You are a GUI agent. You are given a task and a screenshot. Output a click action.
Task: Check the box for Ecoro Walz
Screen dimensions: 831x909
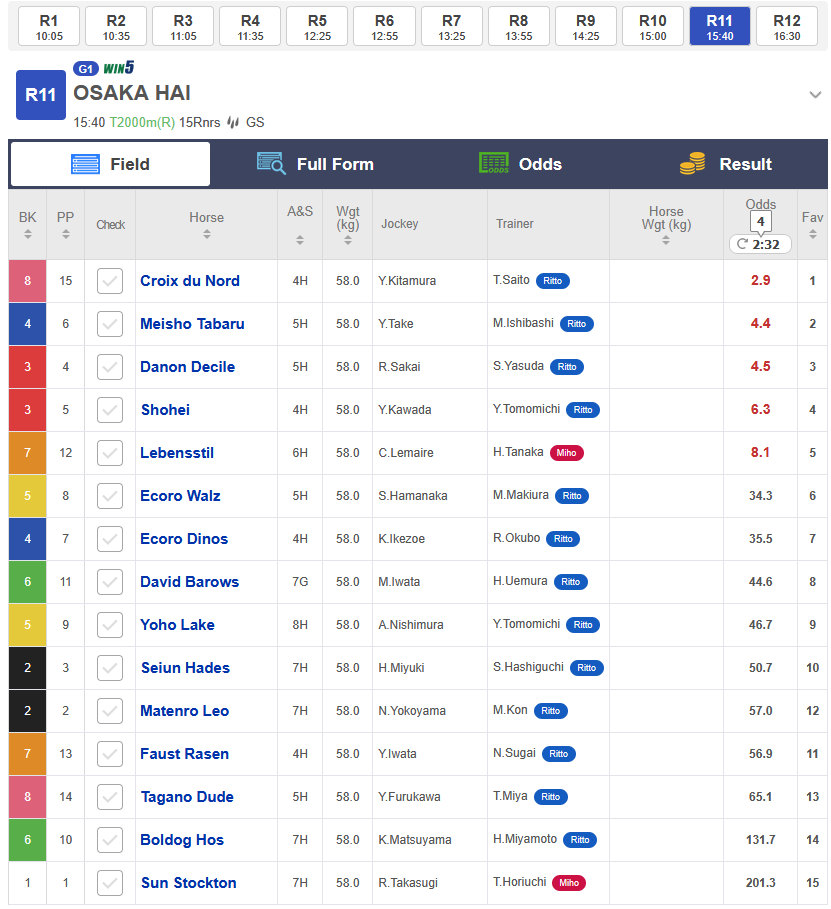coord(110,496)
